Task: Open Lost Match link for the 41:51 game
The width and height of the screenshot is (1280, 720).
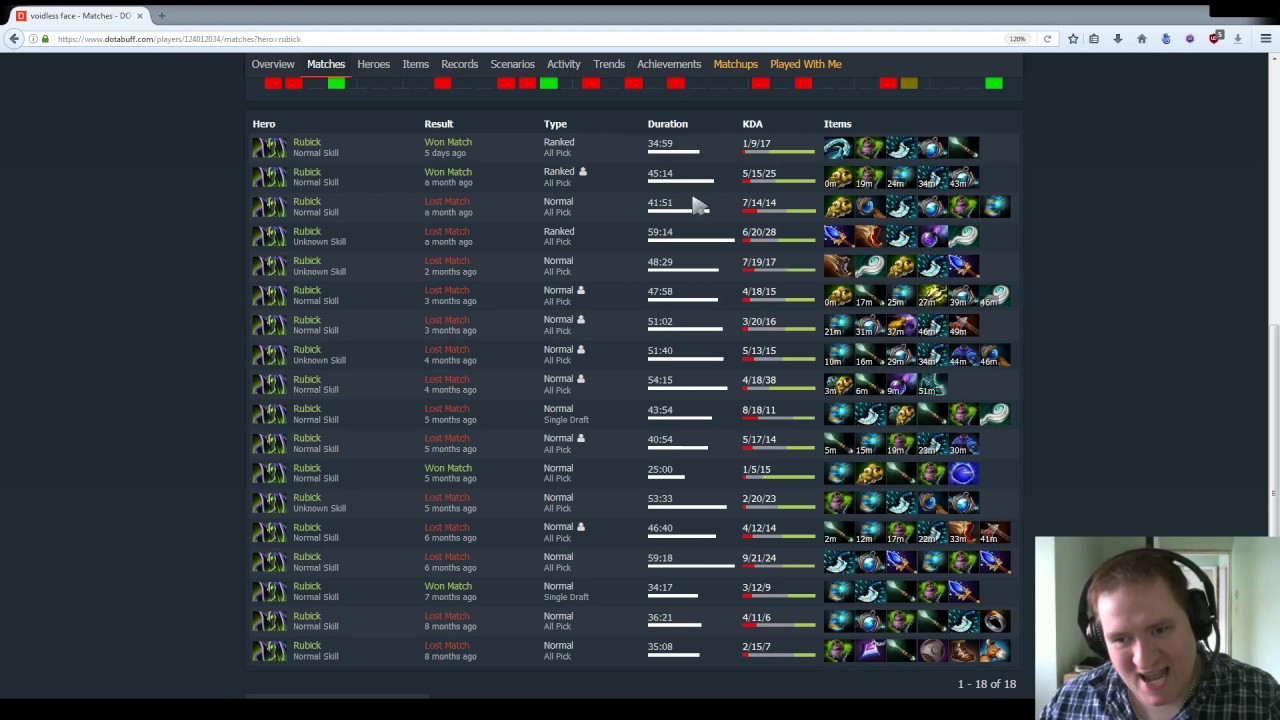Action: click(x=447, y=201)
